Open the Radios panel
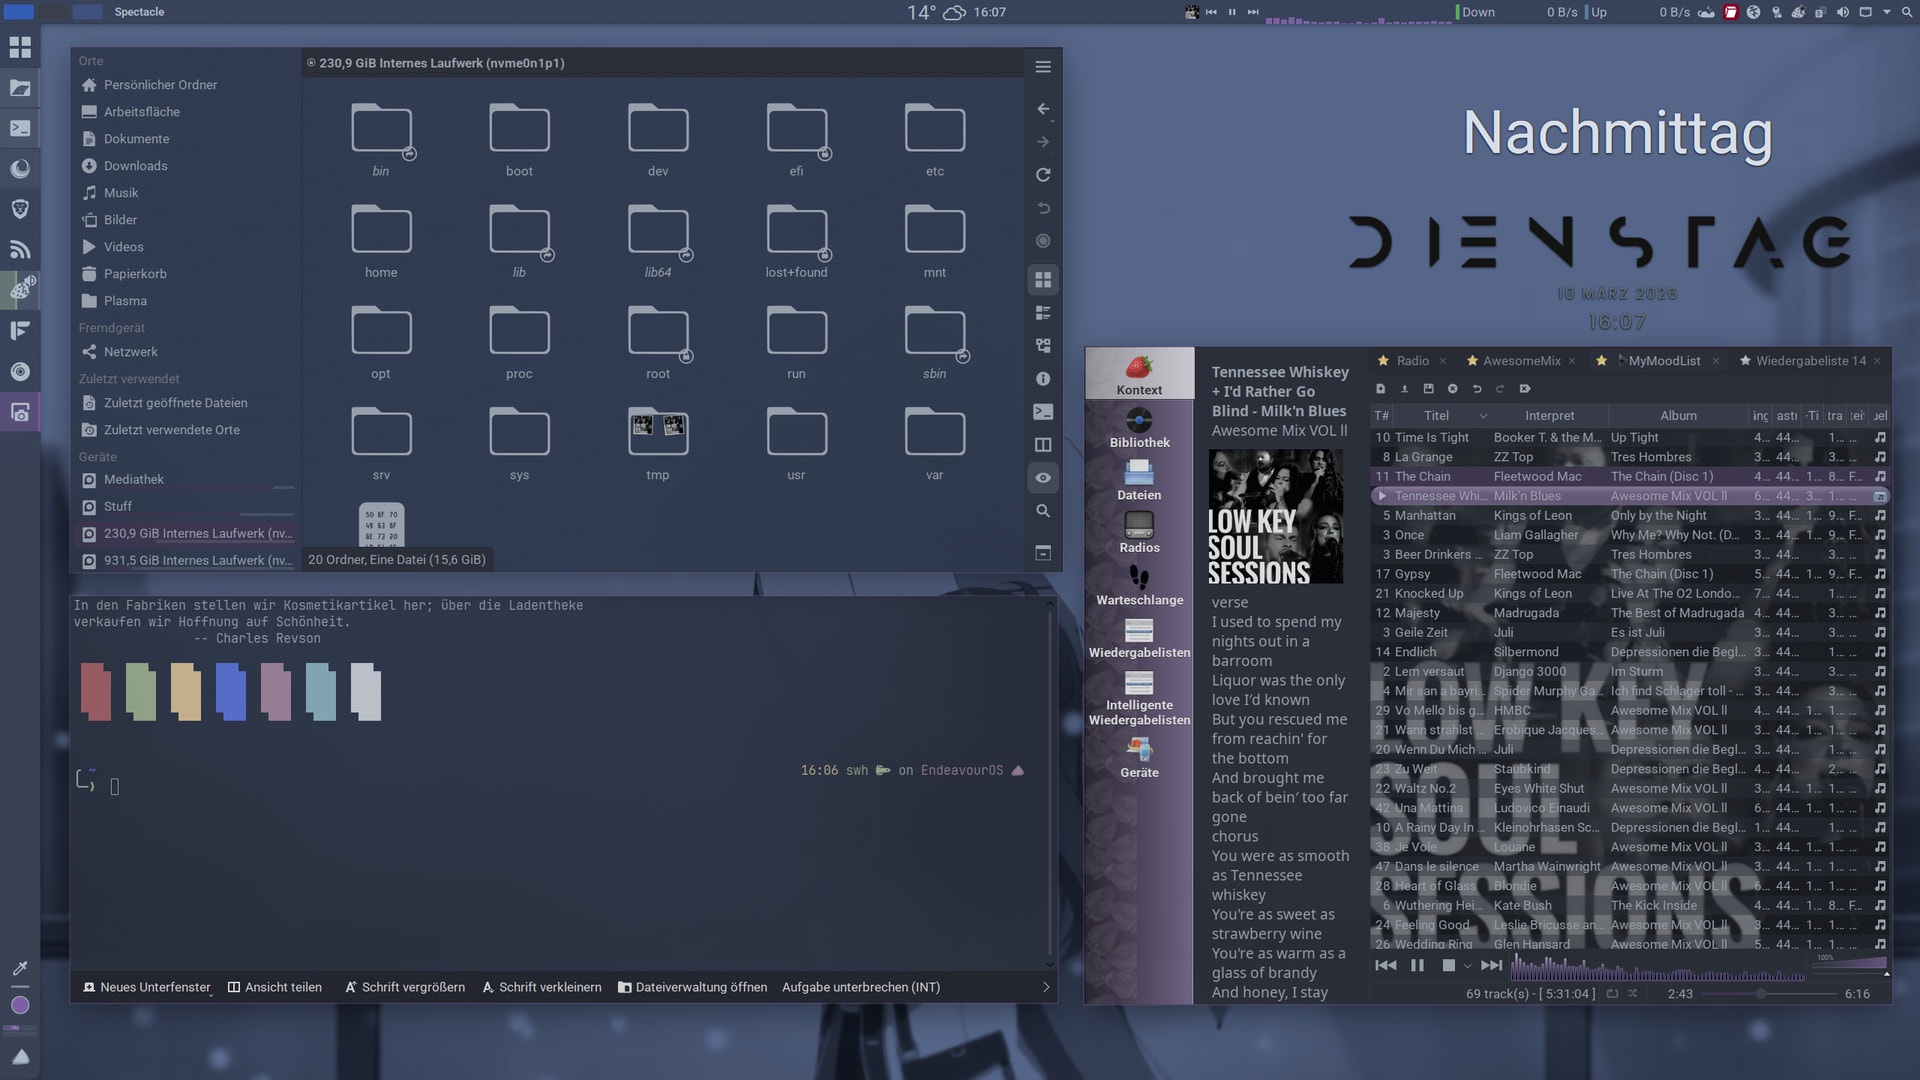Screen dimensions: 1920x1080 pyautogui.click(x=1139, y=533)
